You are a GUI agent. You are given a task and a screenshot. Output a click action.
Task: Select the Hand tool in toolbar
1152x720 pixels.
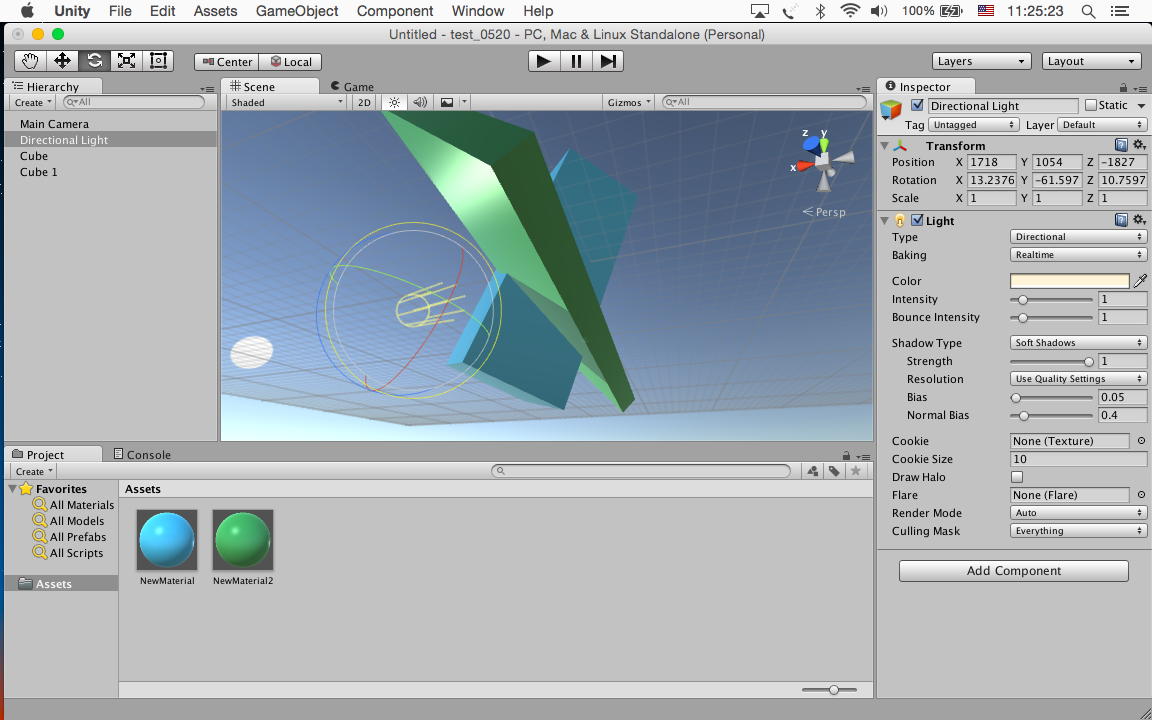pyautogui.click(x=30, y=61)
